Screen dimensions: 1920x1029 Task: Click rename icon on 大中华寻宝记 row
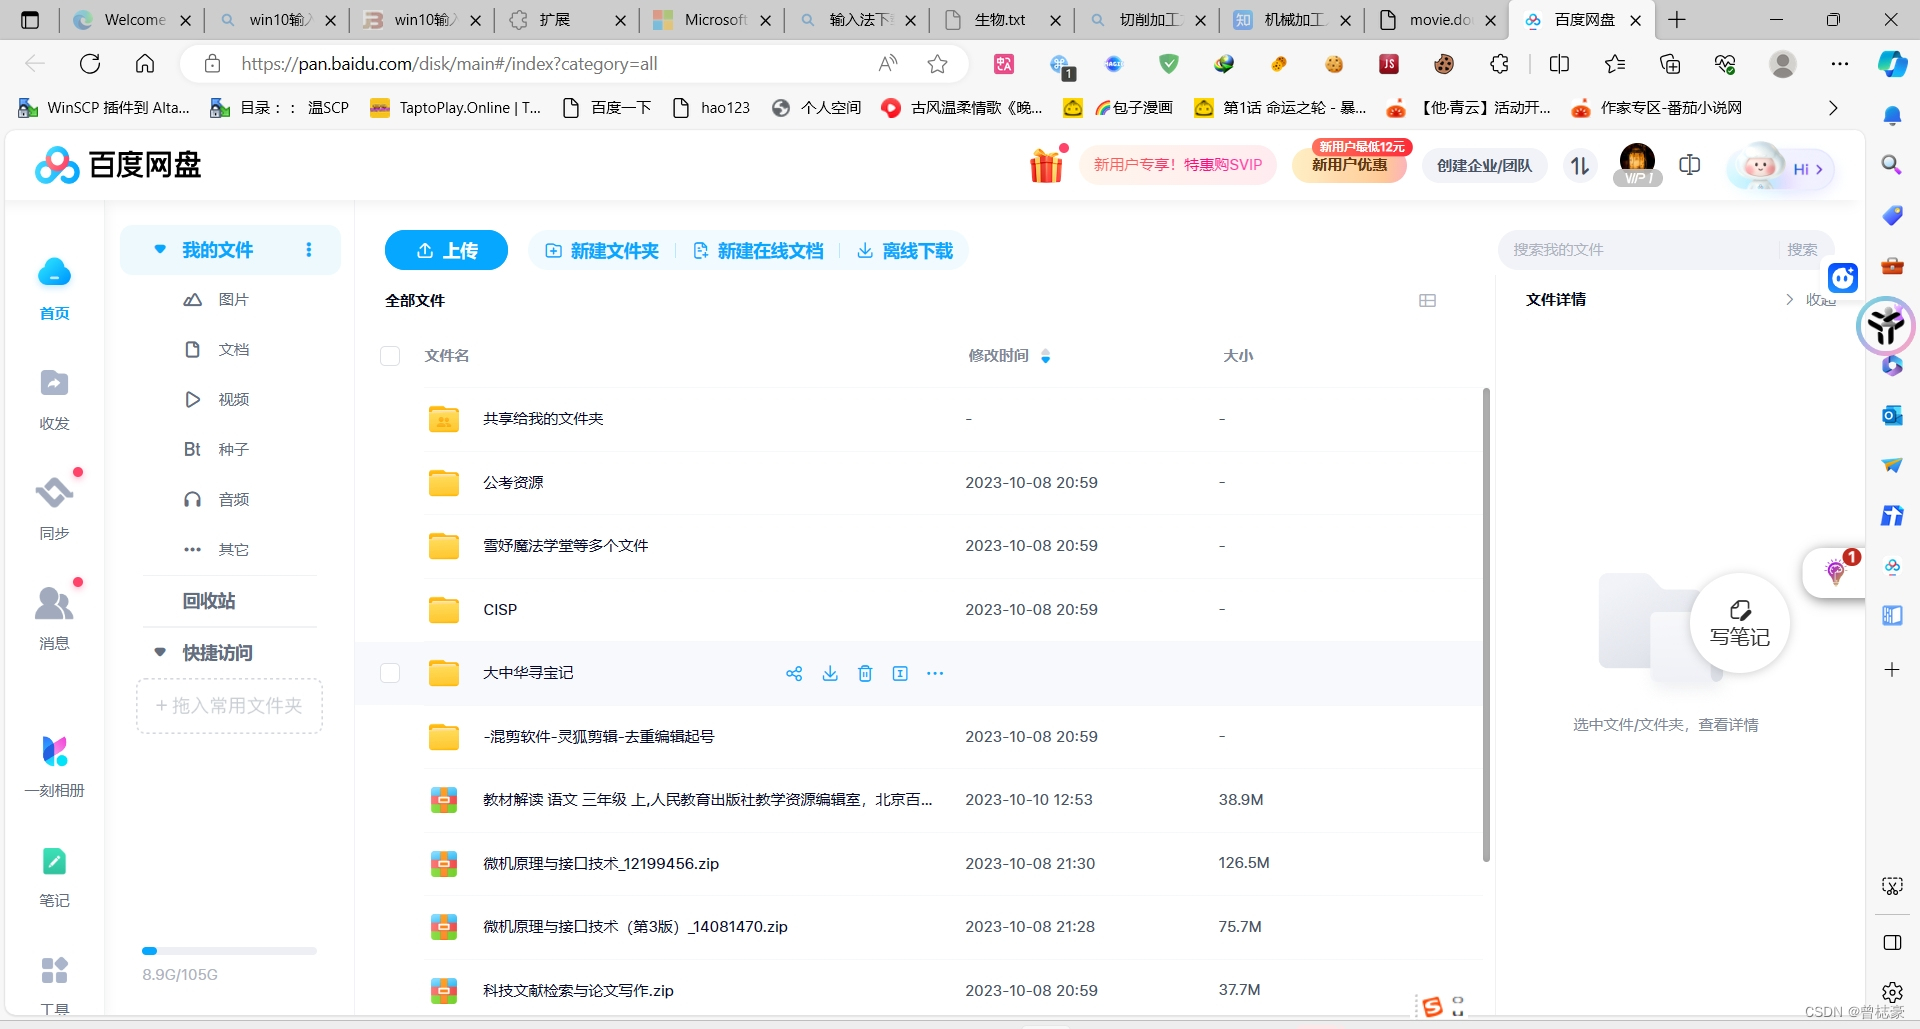pos(900,673)
